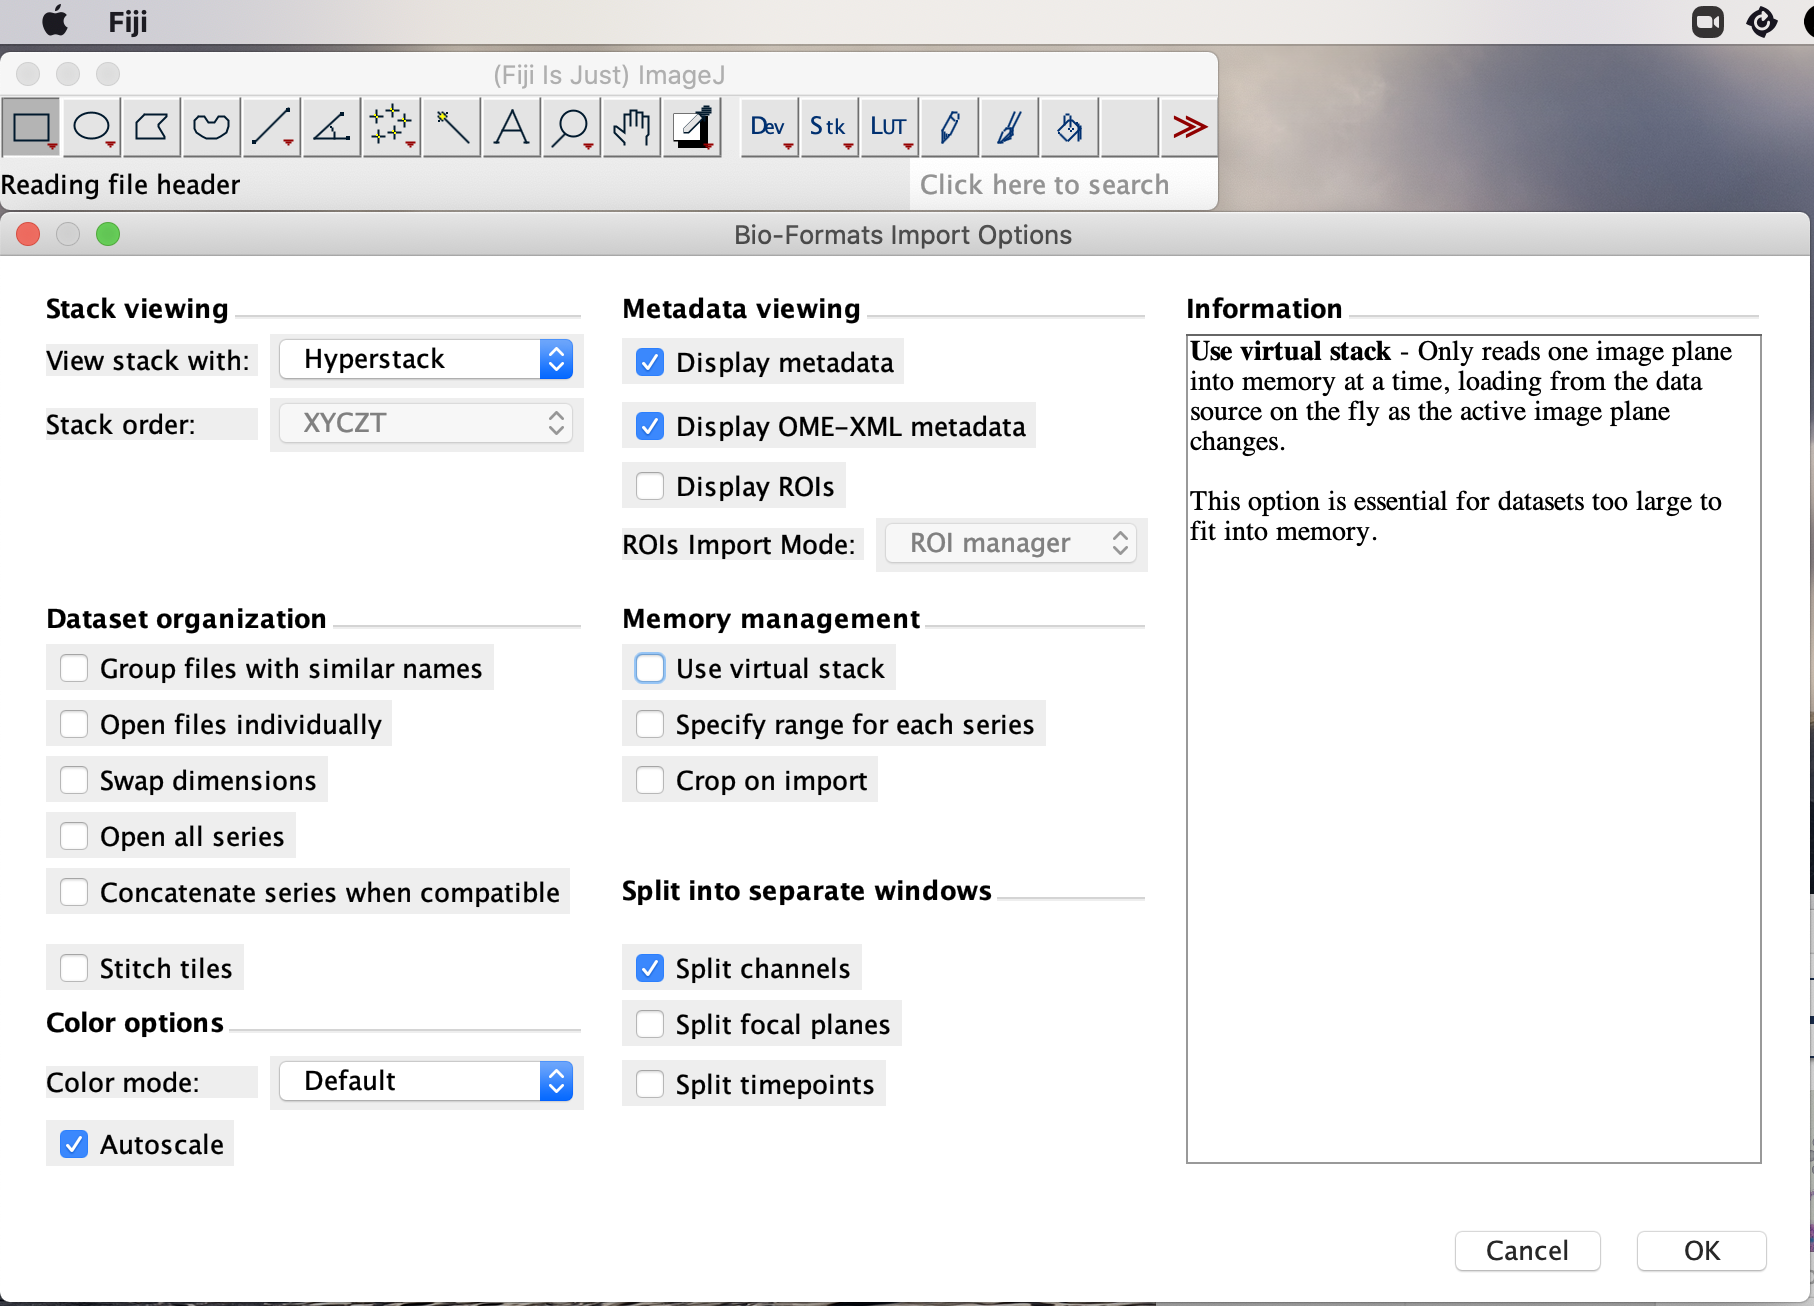
Task: Uncheck Display metadata
Action: 650,362
